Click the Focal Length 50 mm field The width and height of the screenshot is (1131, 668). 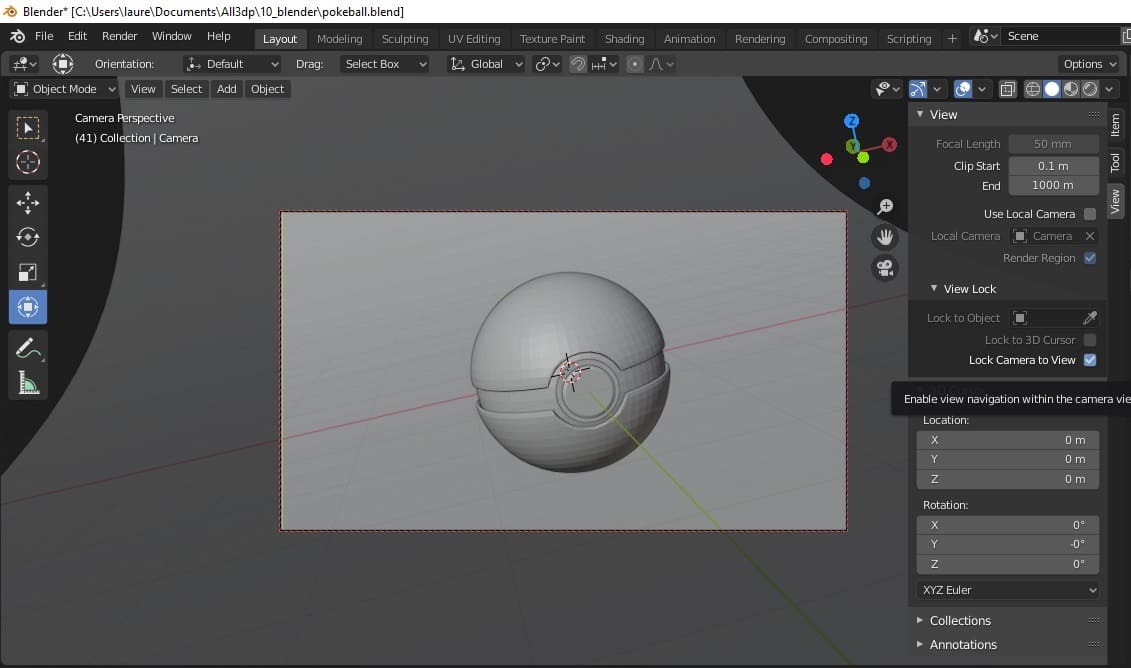pyautogui.click(x=1053, y=144)
